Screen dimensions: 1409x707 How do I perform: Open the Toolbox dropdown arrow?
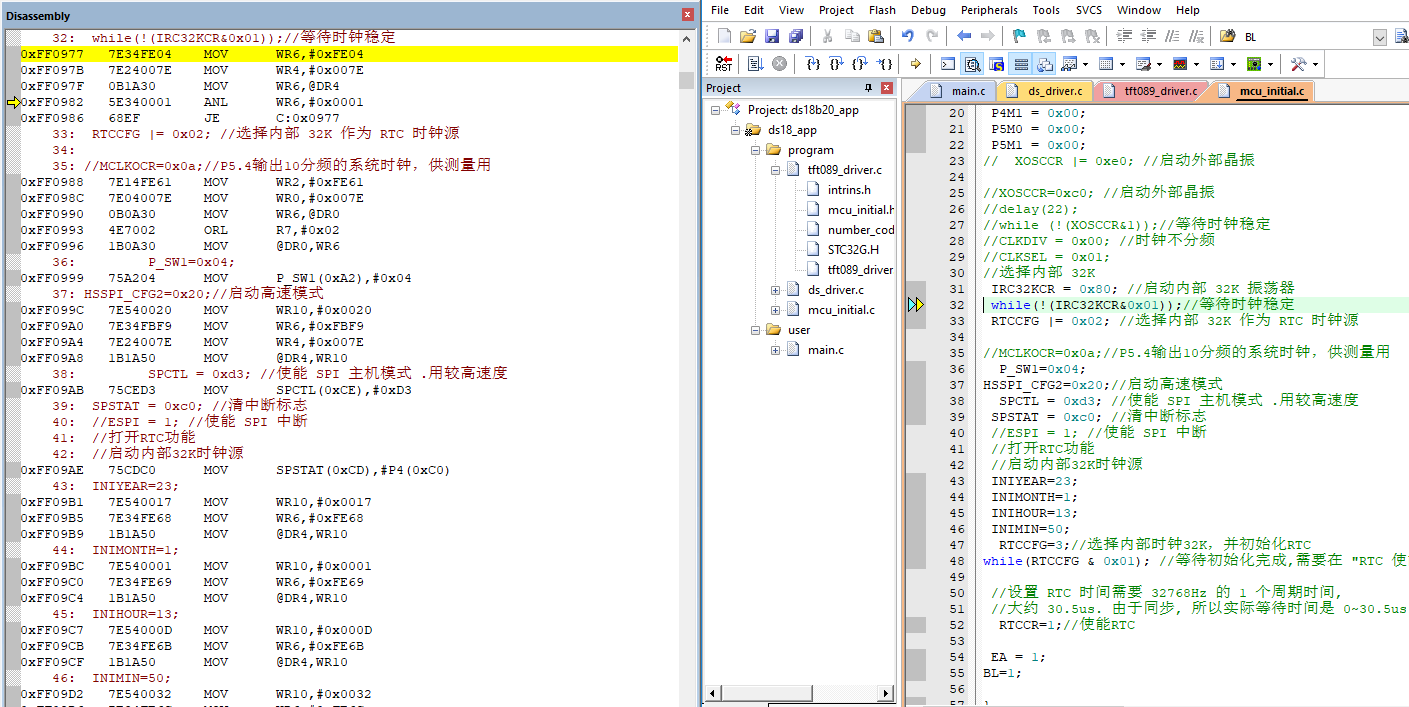point(1315,63)
